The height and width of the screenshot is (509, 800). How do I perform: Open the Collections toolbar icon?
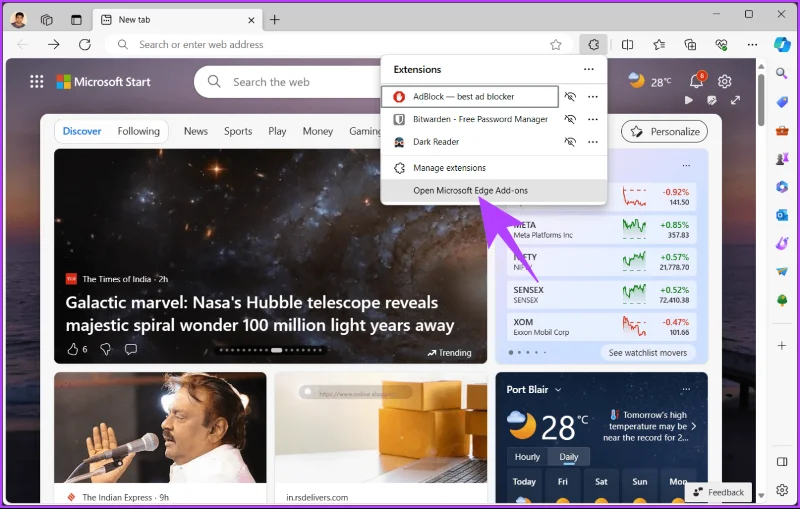(690, 45)
